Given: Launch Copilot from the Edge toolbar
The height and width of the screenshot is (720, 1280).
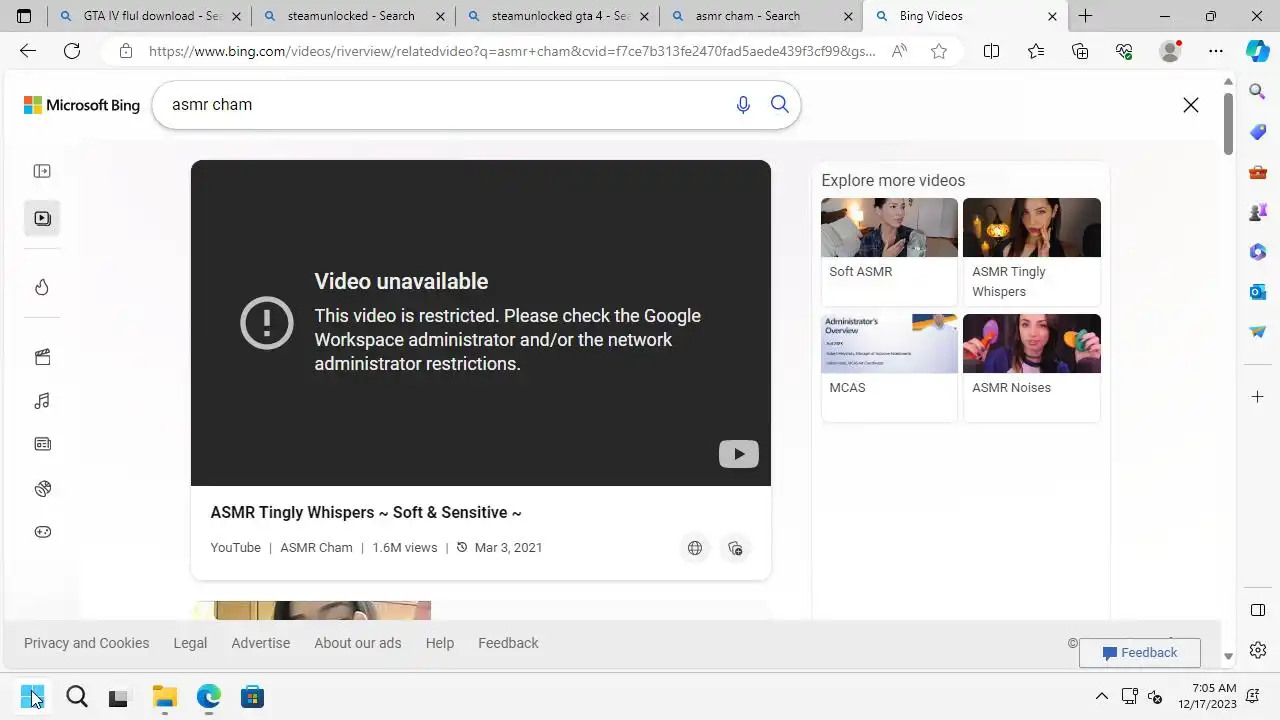Looking at the screenshot, I should click(1258, 51).
